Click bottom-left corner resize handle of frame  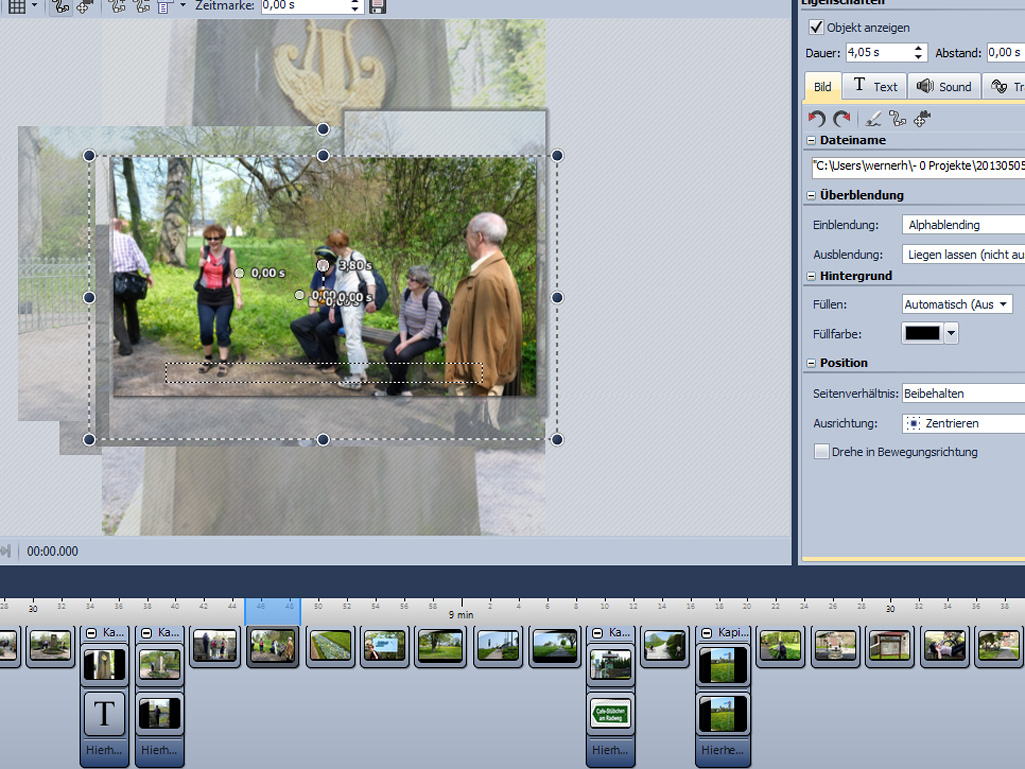pos(90,440)
